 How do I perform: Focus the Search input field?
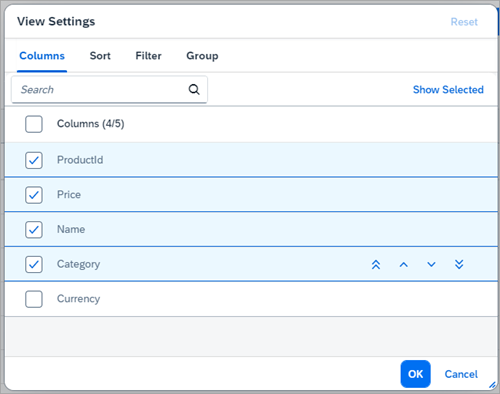[109, 89]
